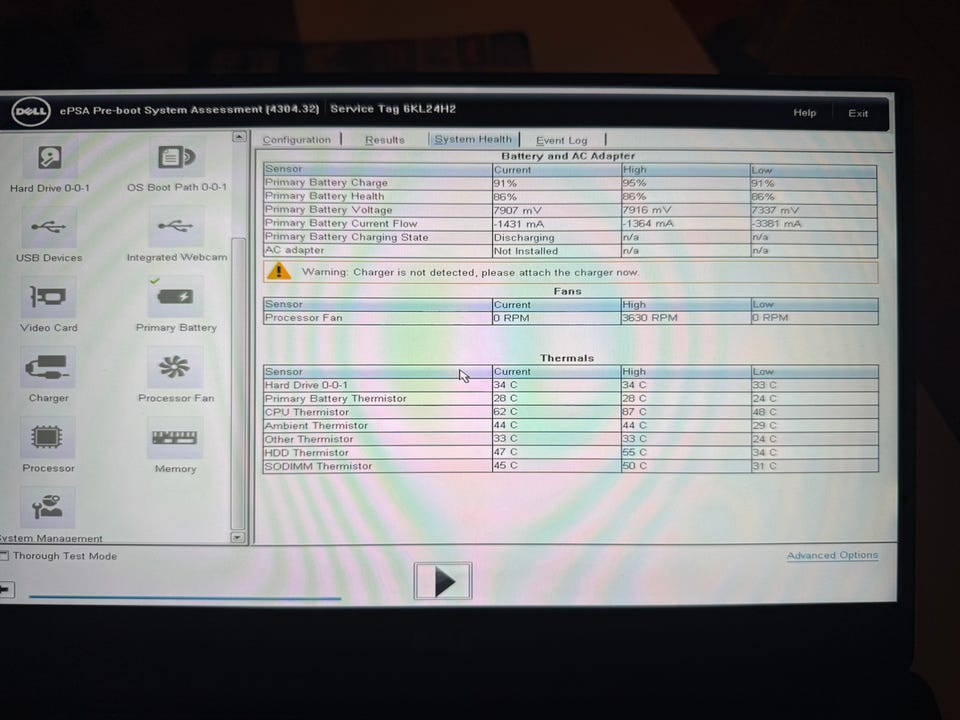Click the device list scroll up arrow

[239, 137]
